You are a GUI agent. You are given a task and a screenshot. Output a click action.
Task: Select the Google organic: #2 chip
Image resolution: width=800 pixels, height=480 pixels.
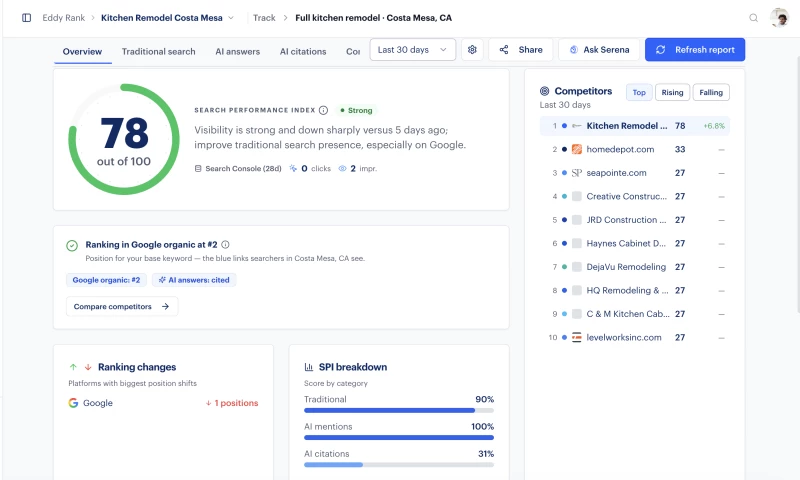[x=106, y=280]
